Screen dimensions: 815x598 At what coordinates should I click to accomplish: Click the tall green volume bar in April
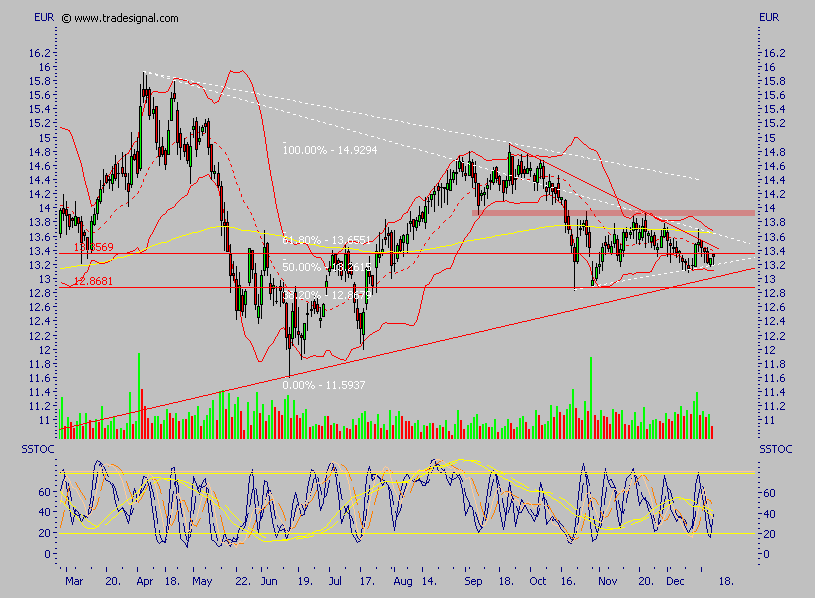(138, 395)
